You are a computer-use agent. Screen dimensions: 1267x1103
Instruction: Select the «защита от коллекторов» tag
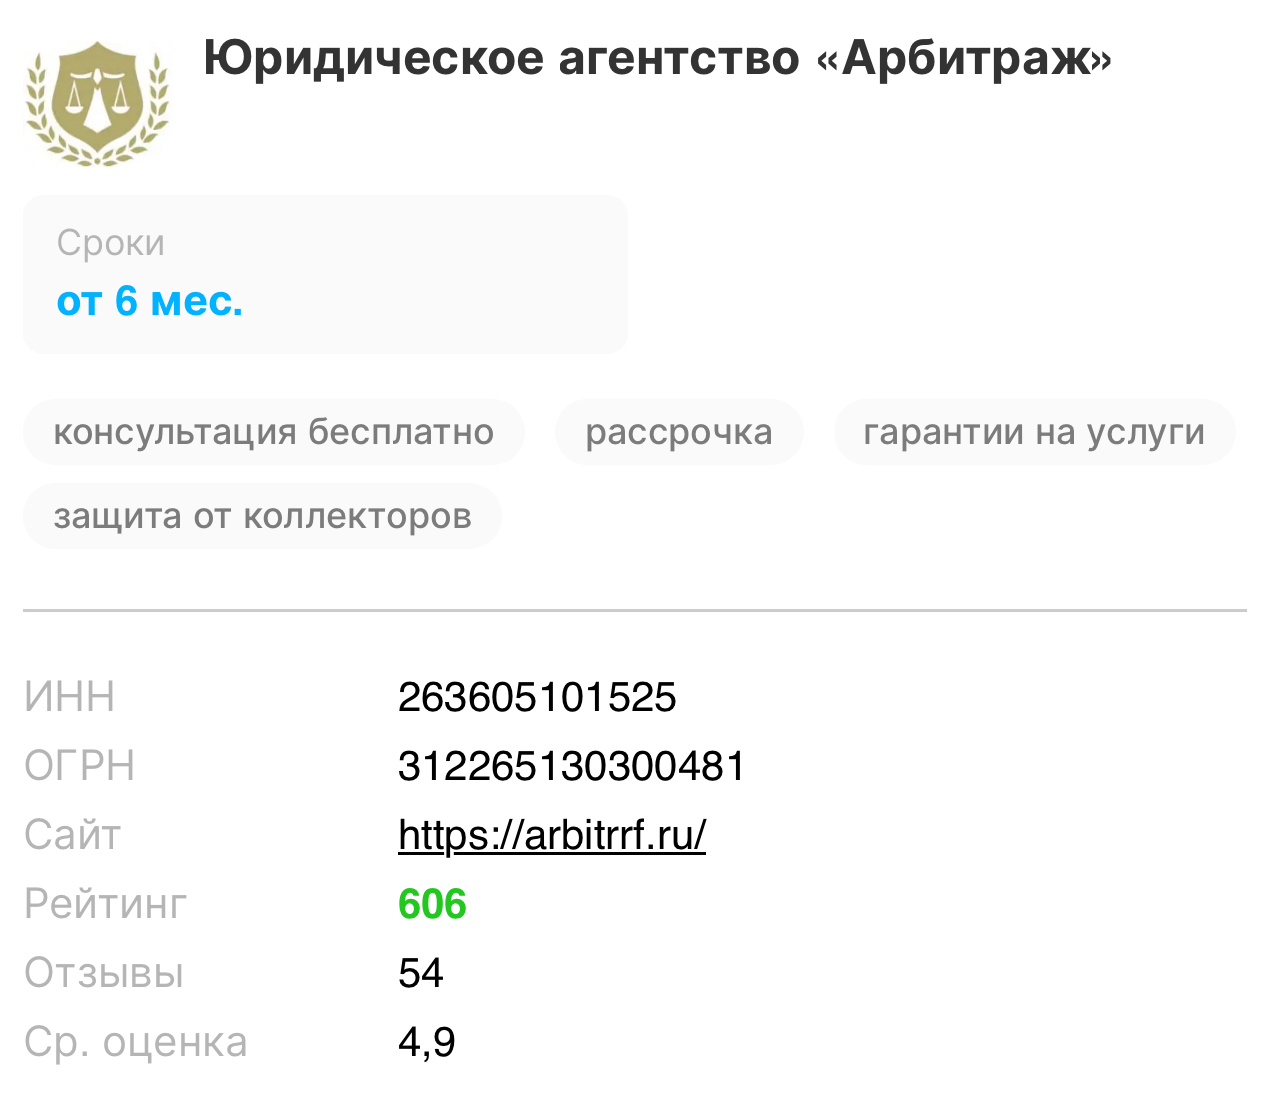(x=262, y=516)
